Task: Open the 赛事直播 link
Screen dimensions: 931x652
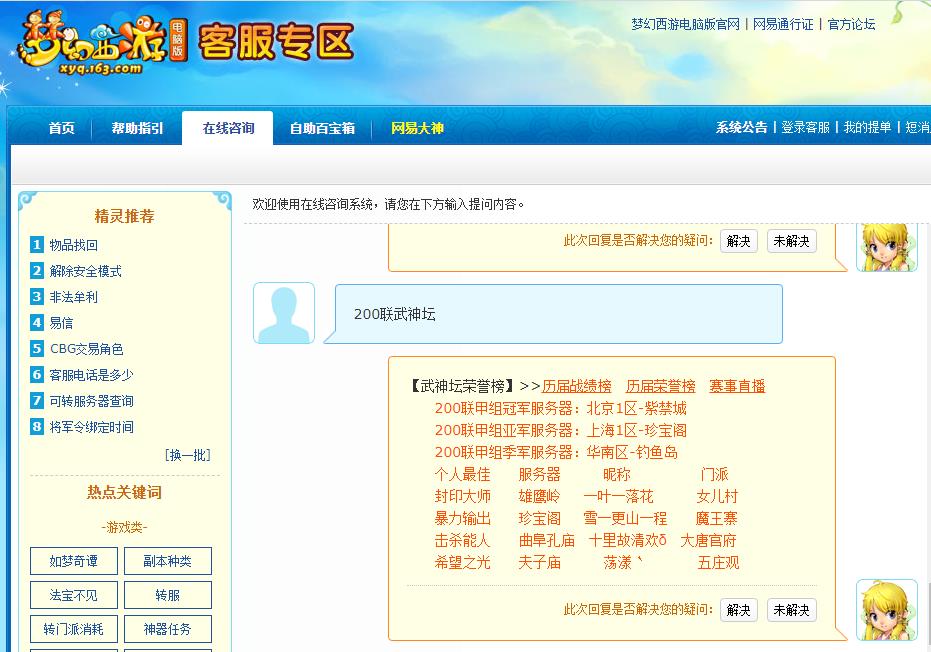Action: [737, 386]
